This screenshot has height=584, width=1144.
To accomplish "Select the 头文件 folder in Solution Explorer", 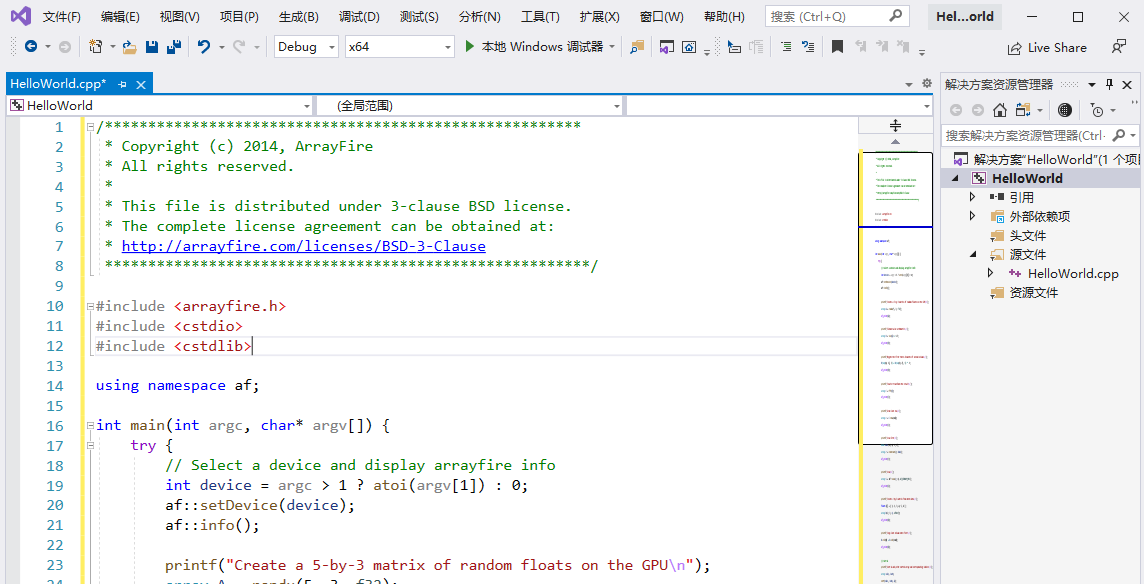I will 1018,235.
